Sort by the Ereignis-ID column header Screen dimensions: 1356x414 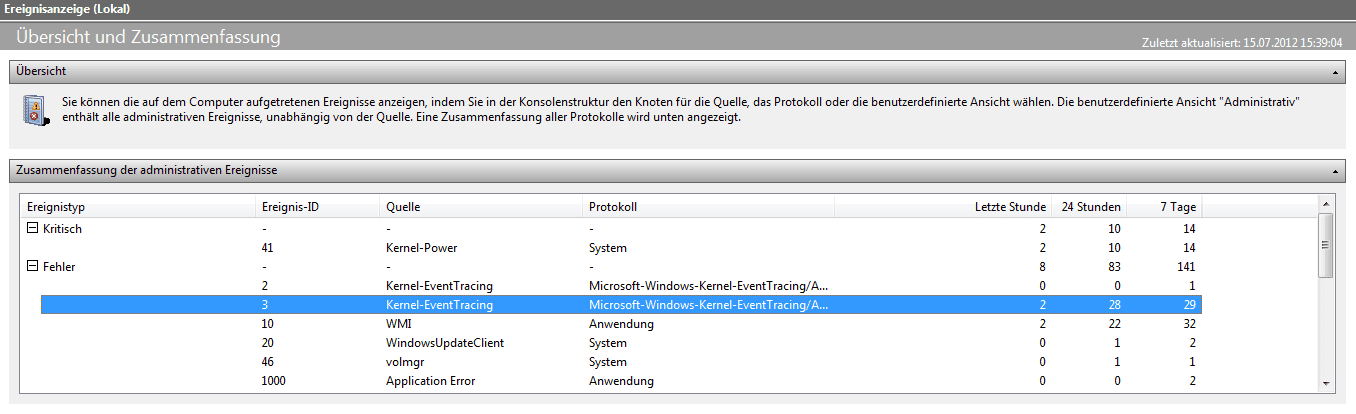(x=316, y=207)
